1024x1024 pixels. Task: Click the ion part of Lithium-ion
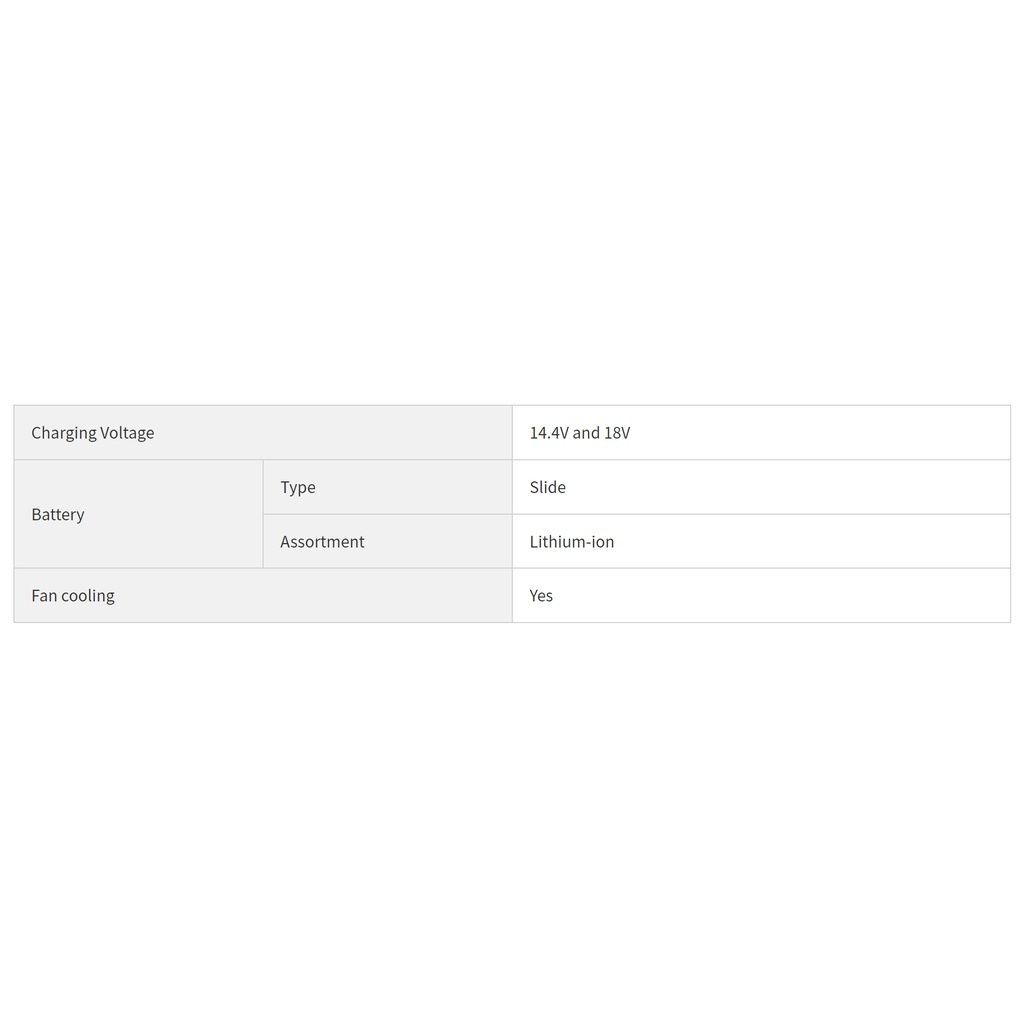tap(603, 541)
